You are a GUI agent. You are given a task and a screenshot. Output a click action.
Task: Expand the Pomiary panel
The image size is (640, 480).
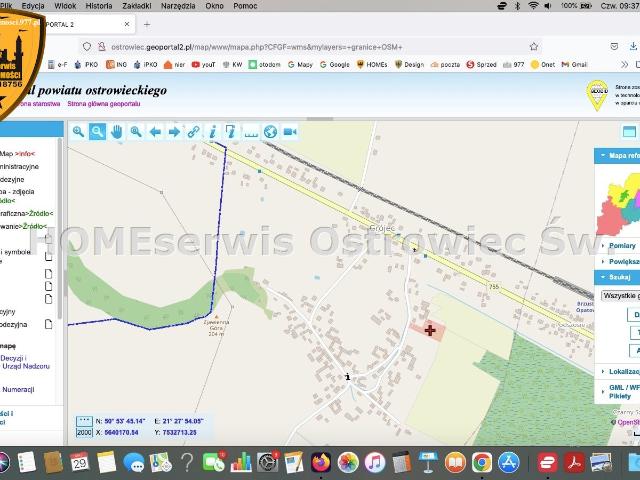[621, 245]
